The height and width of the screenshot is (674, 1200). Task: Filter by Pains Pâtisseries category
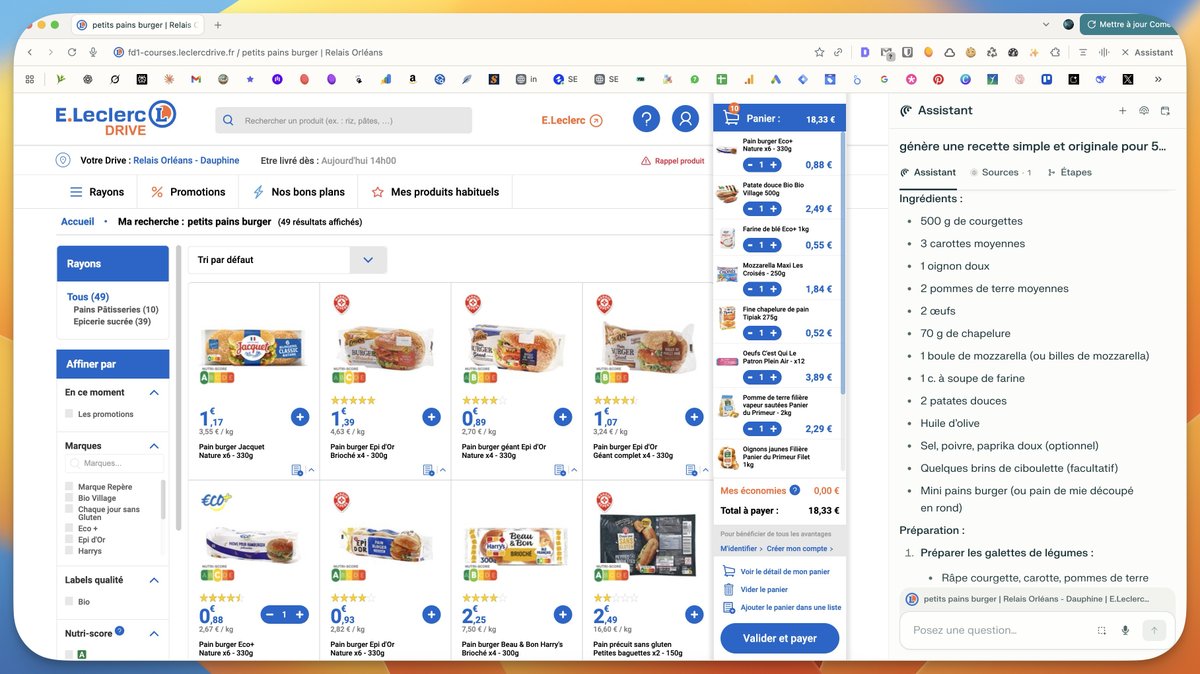click(116, 310)
